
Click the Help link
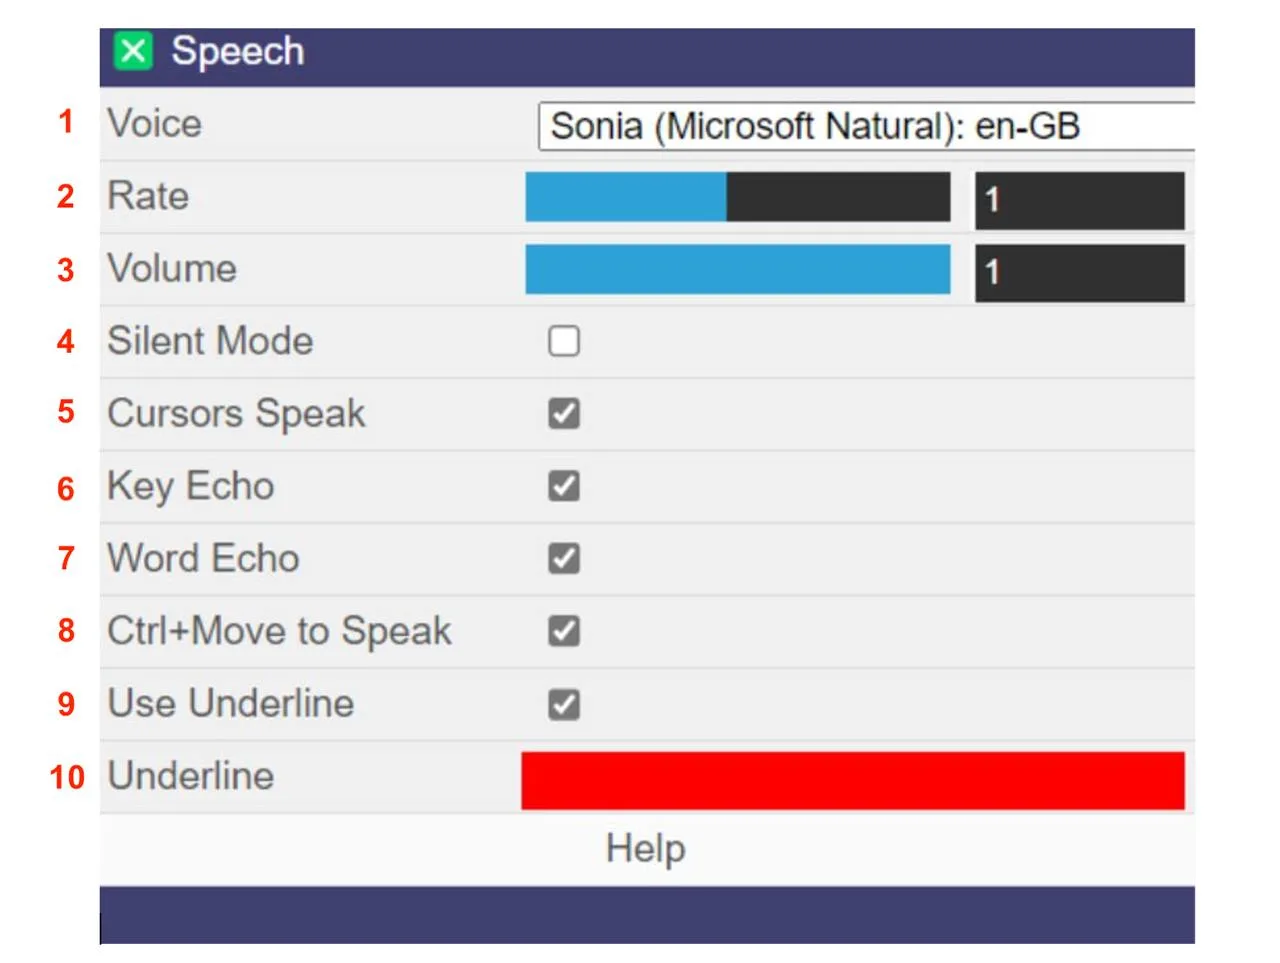(x=644, y=848)
